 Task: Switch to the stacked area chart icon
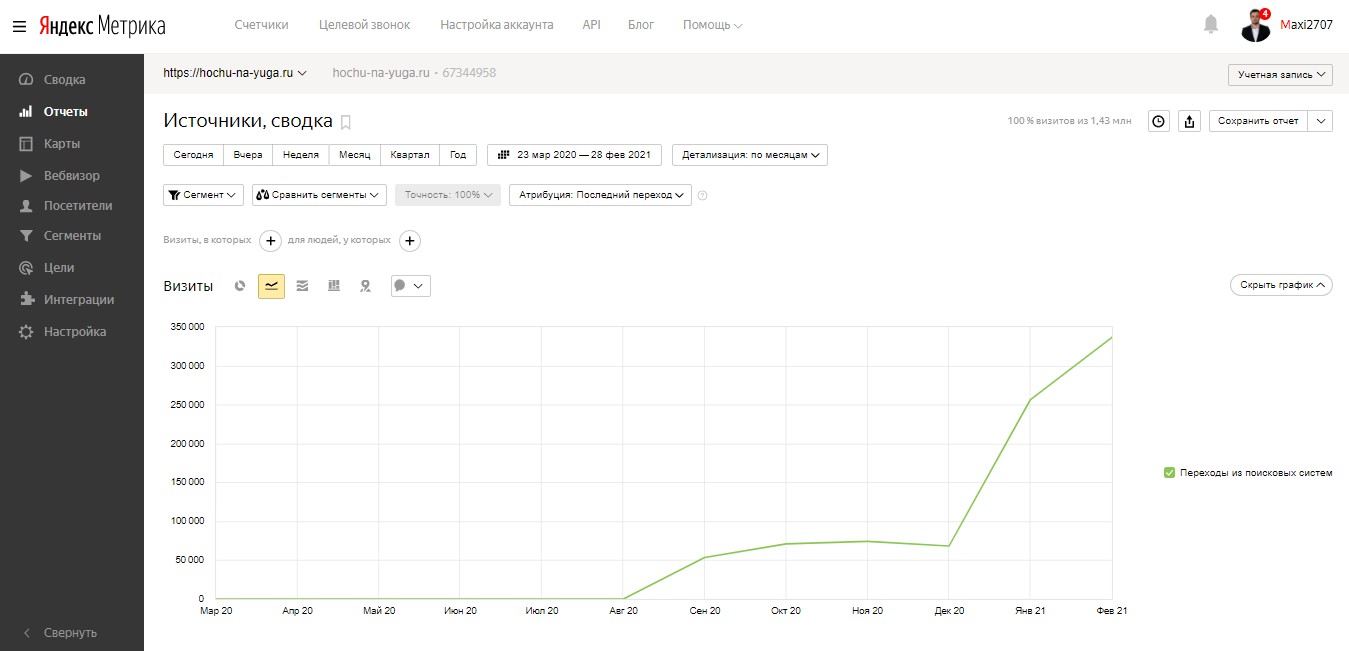[303, 286]
